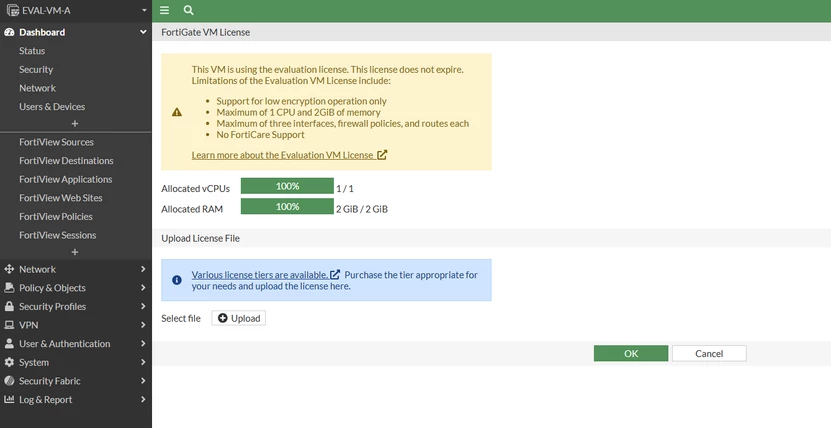Click the Upload license file button

pyautogui.click(x=238, y=318)
